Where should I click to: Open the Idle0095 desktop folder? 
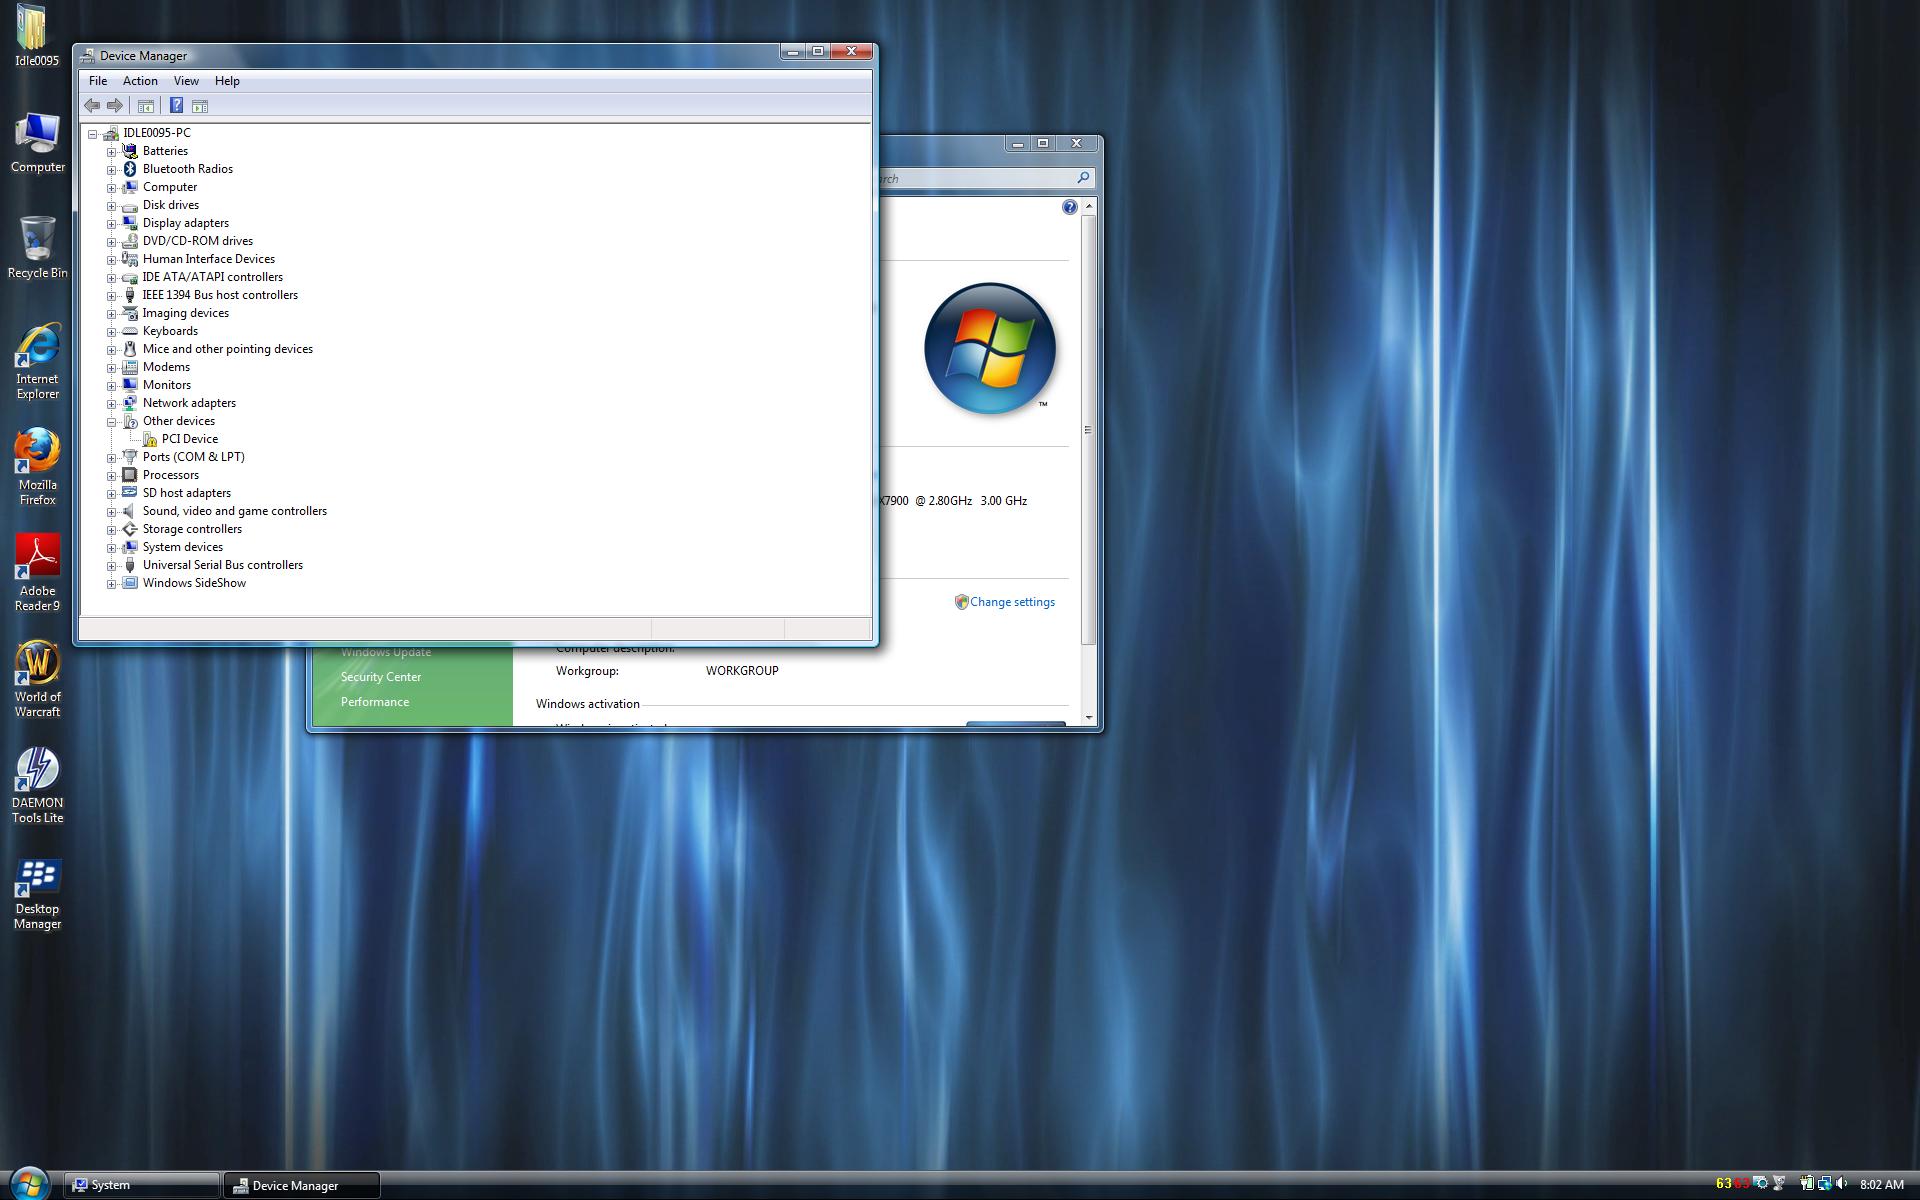point(36,36)
